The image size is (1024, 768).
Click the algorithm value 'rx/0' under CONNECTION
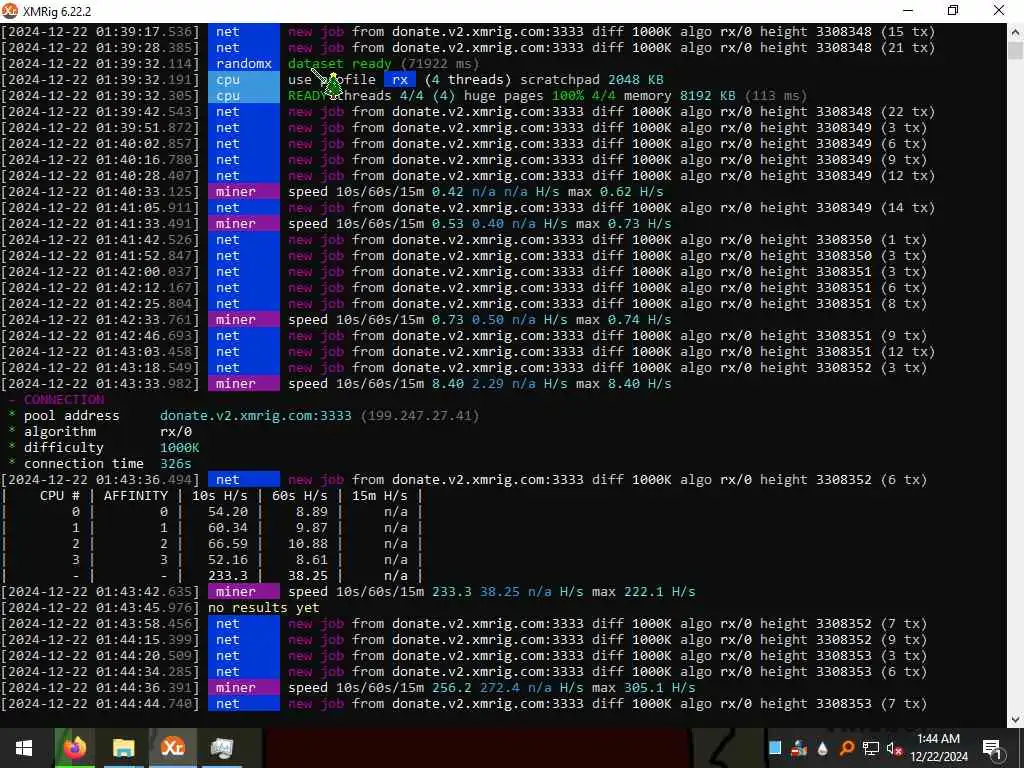click(176, 432)
